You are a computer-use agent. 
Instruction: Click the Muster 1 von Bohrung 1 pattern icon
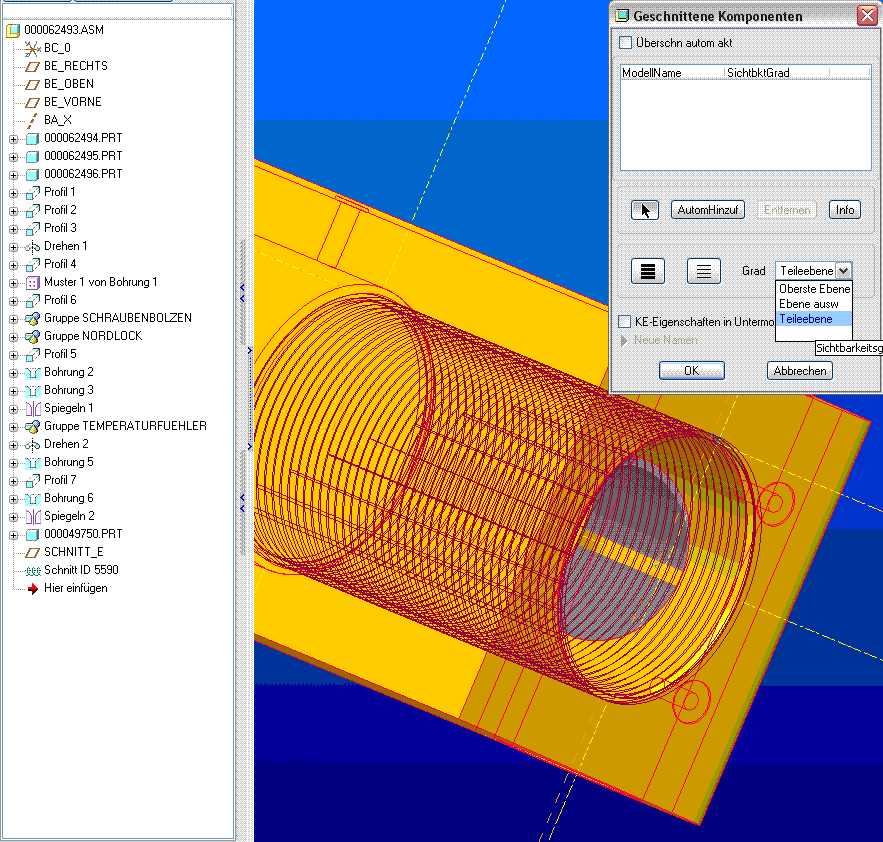32,282
